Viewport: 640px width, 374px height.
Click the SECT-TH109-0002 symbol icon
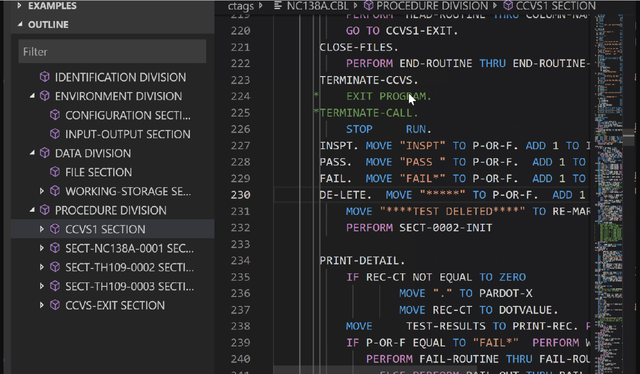click(x=55, y=267)
